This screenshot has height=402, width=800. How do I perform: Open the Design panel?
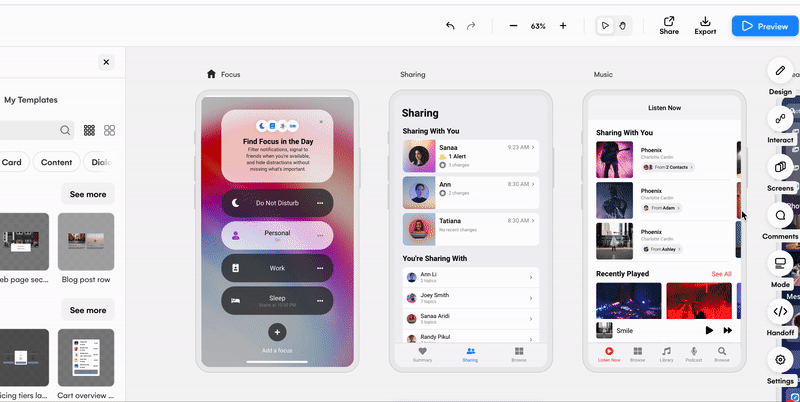click(x=780, y=71)
